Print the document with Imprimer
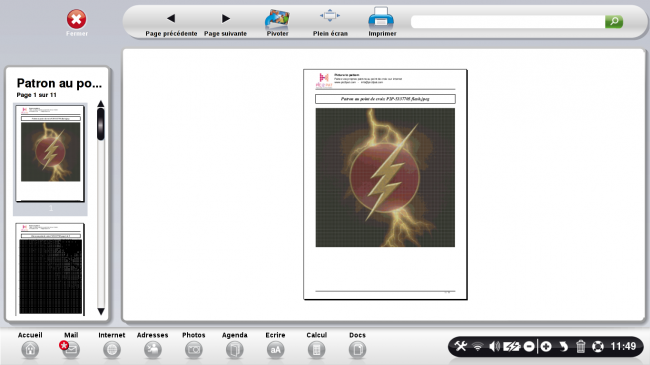650x365 pixels. [x=381, y=18]
